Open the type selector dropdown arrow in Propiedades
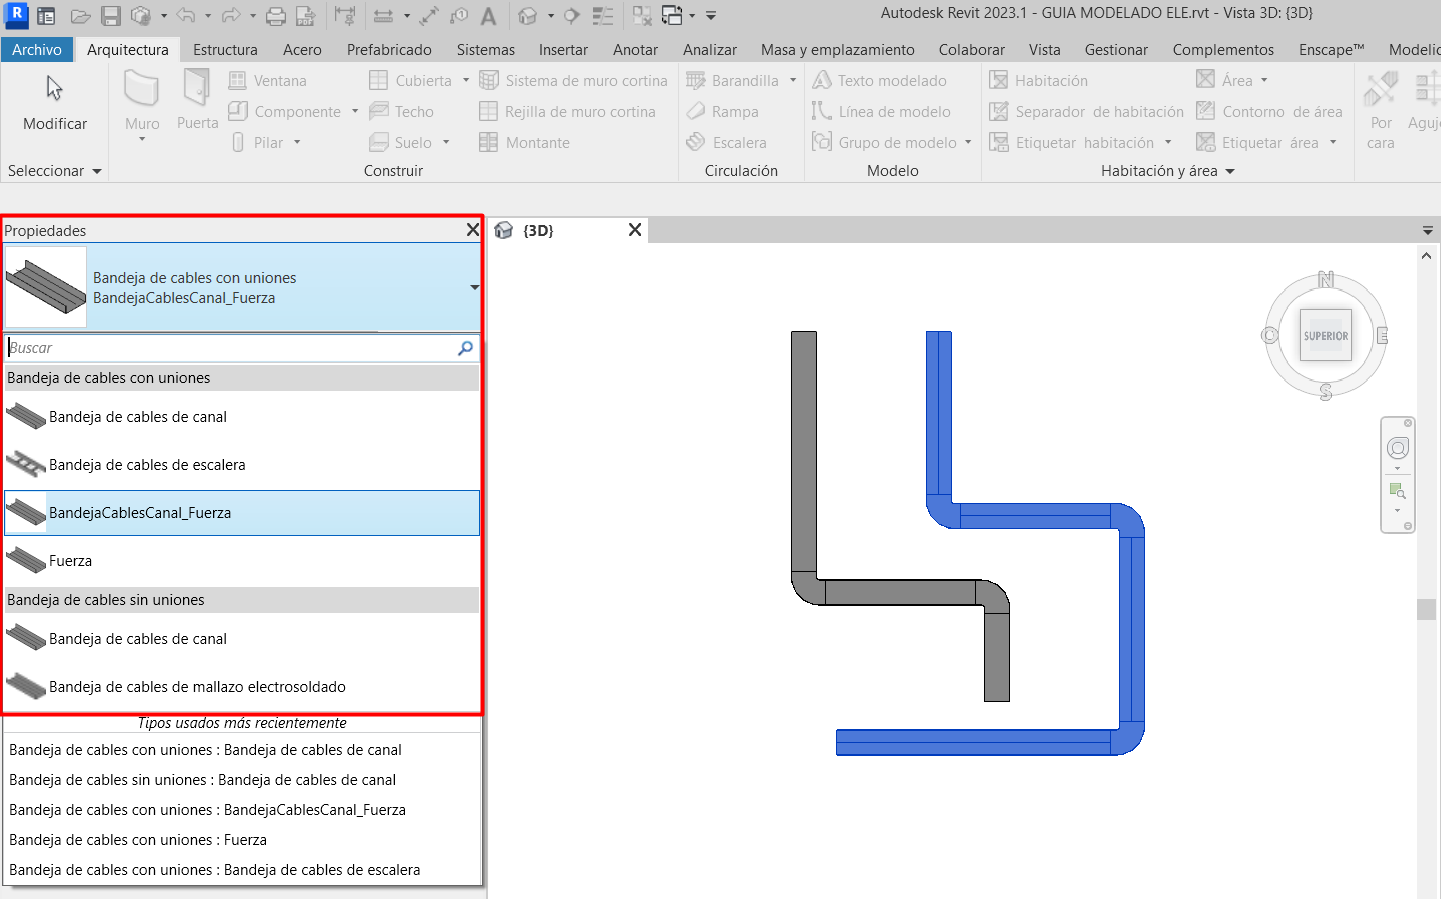 [474, 288]
